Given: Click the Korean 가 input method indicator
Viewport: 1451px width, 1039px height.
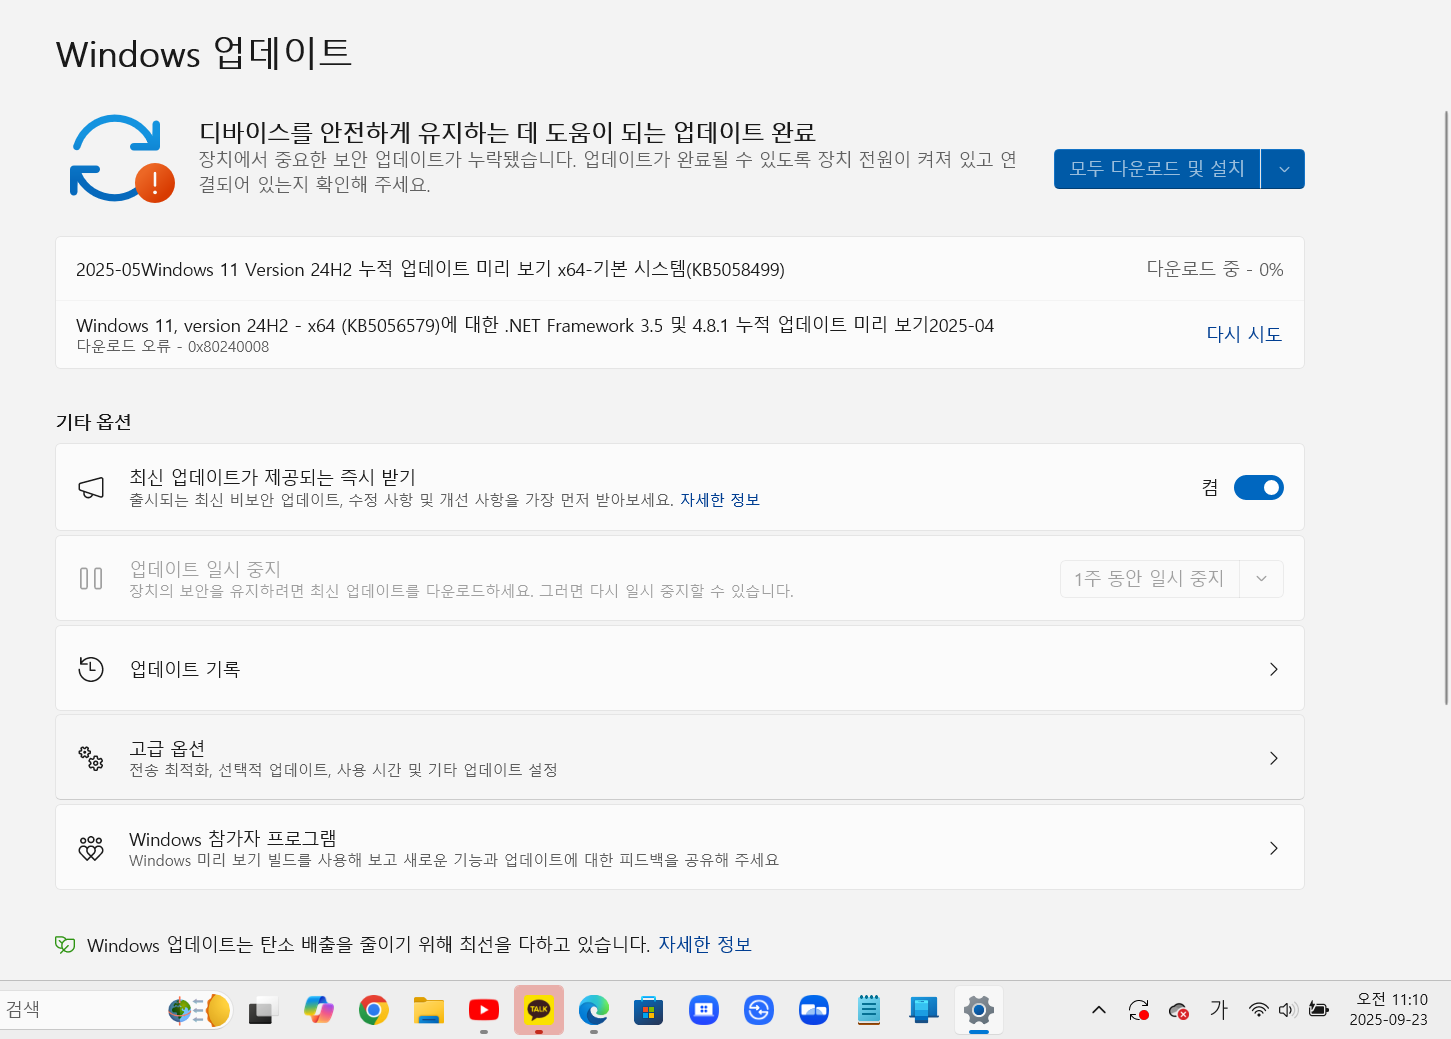Looking at the screenshot, I should click(1219, 1010).
